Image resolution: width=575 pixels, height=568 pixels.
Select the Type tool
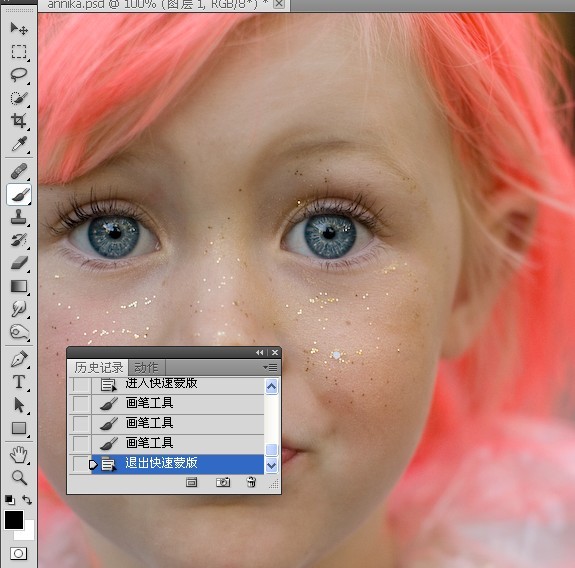click(19, 382)
